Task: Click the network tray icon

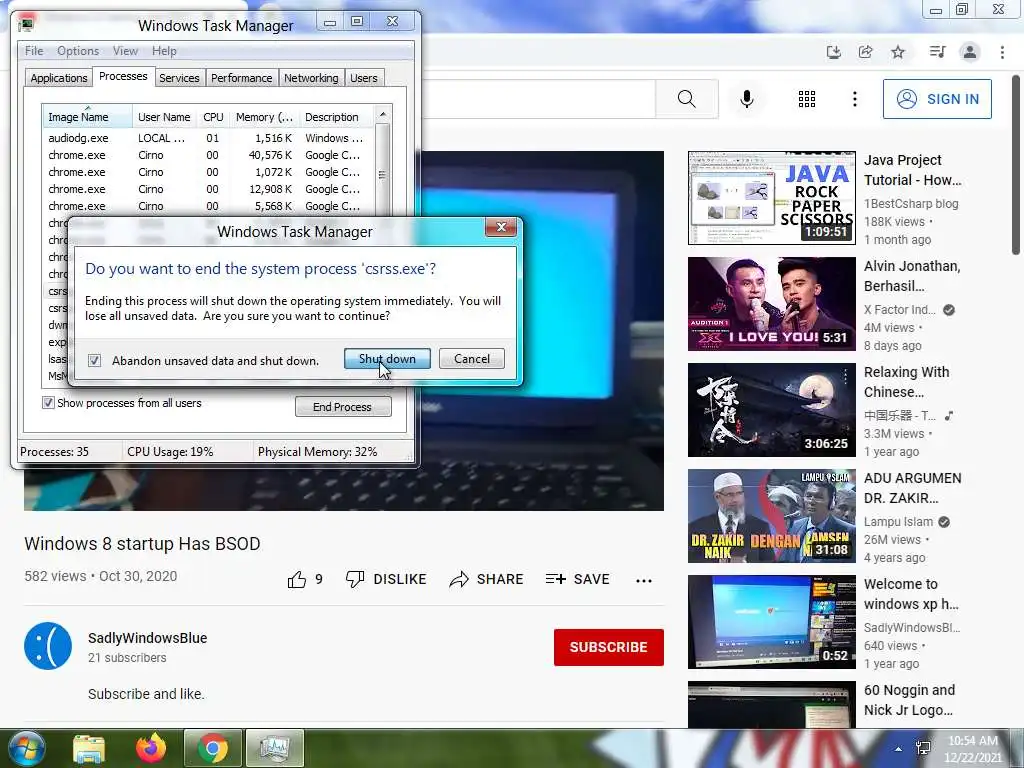Action: (x=923, y=748)
